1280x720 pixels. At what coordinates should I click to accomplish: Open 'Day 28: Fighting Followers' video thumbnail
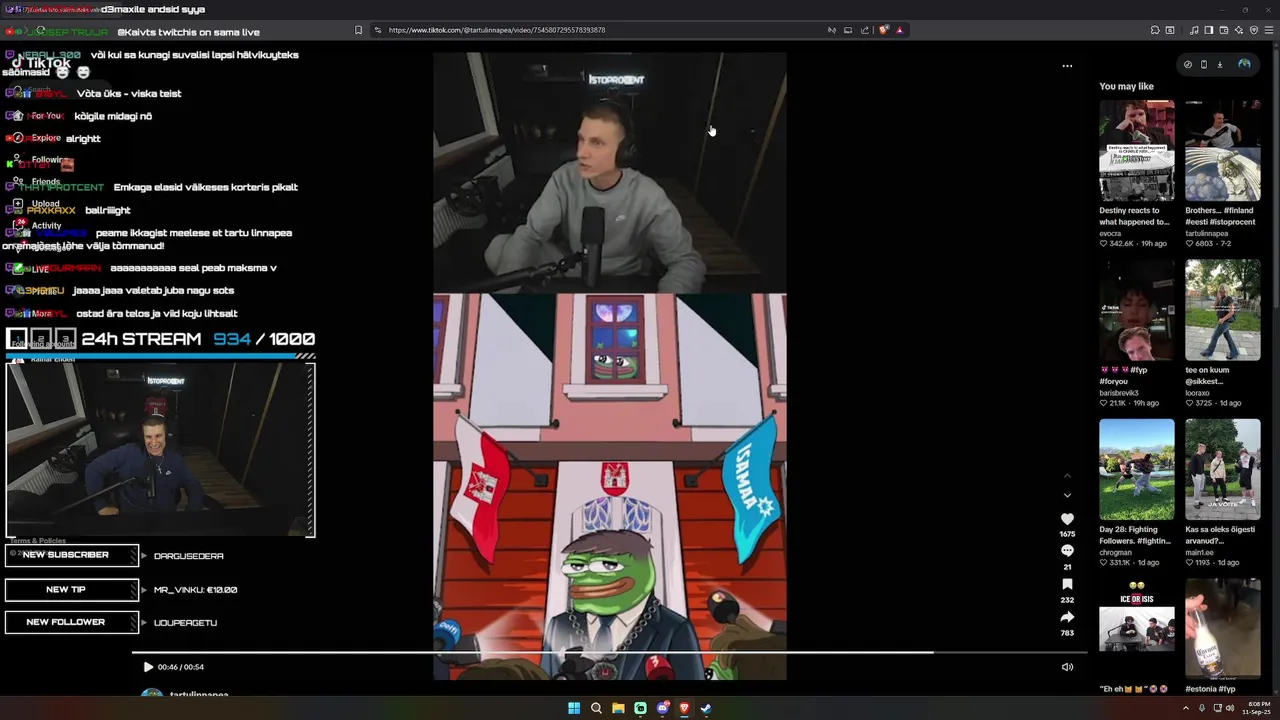point(1137,469)
